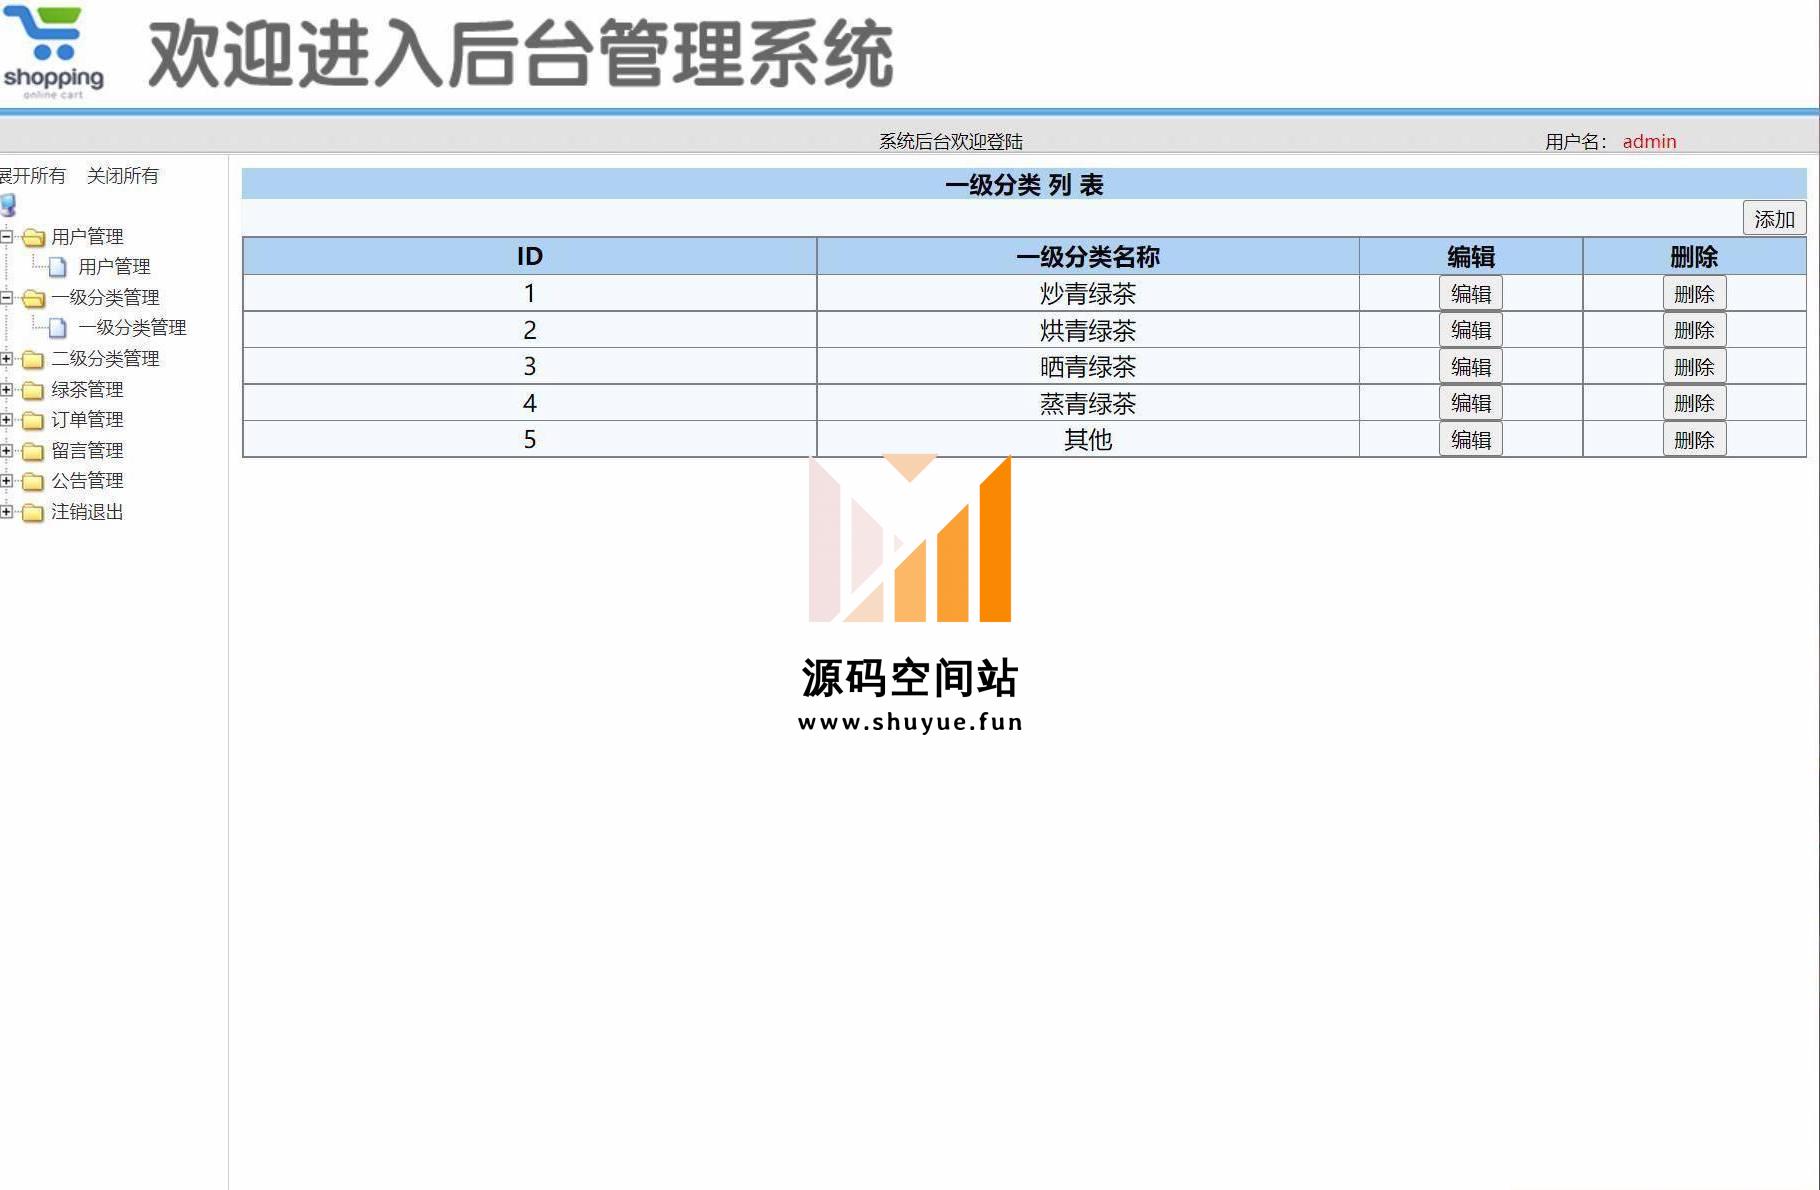Click 关闭所有 to collapse all

tap(122, 176)
